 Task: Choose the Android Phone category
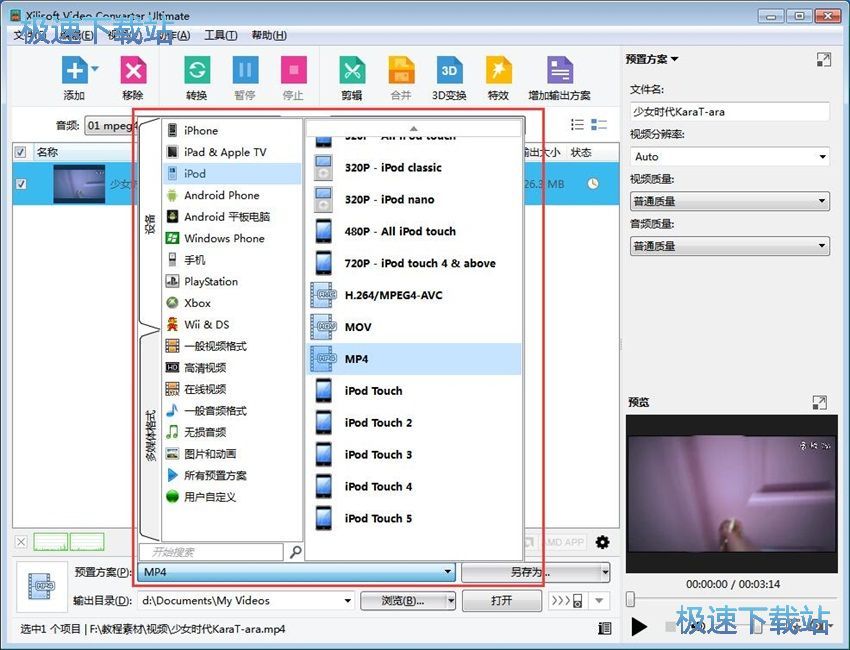231,195
